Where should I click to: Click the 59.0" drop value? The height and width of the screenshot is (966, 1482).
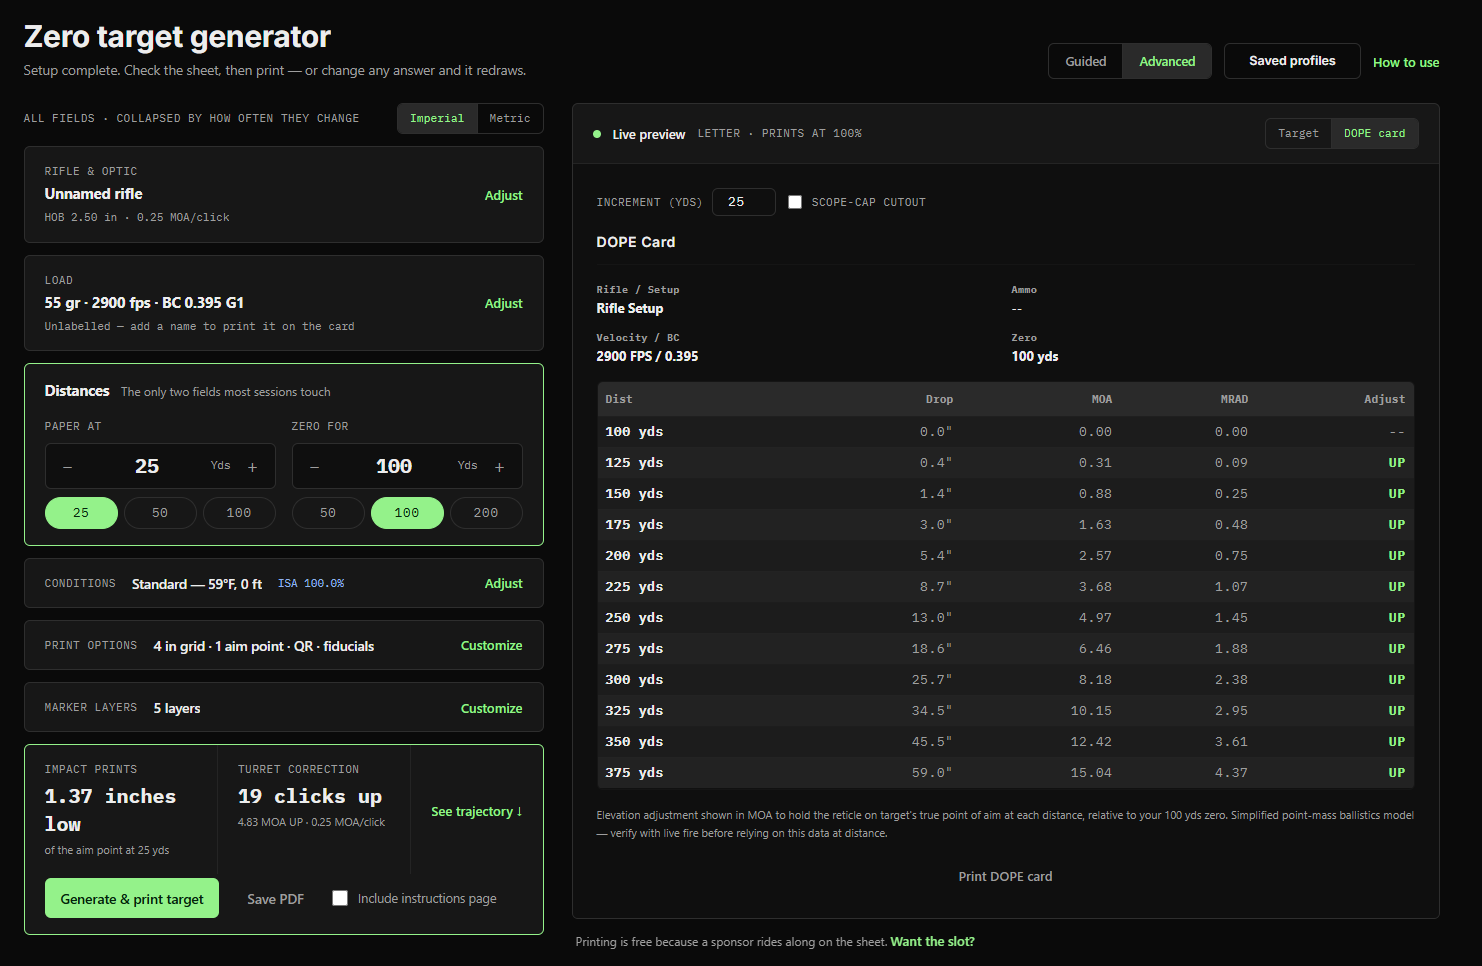(x=932, y=772)
